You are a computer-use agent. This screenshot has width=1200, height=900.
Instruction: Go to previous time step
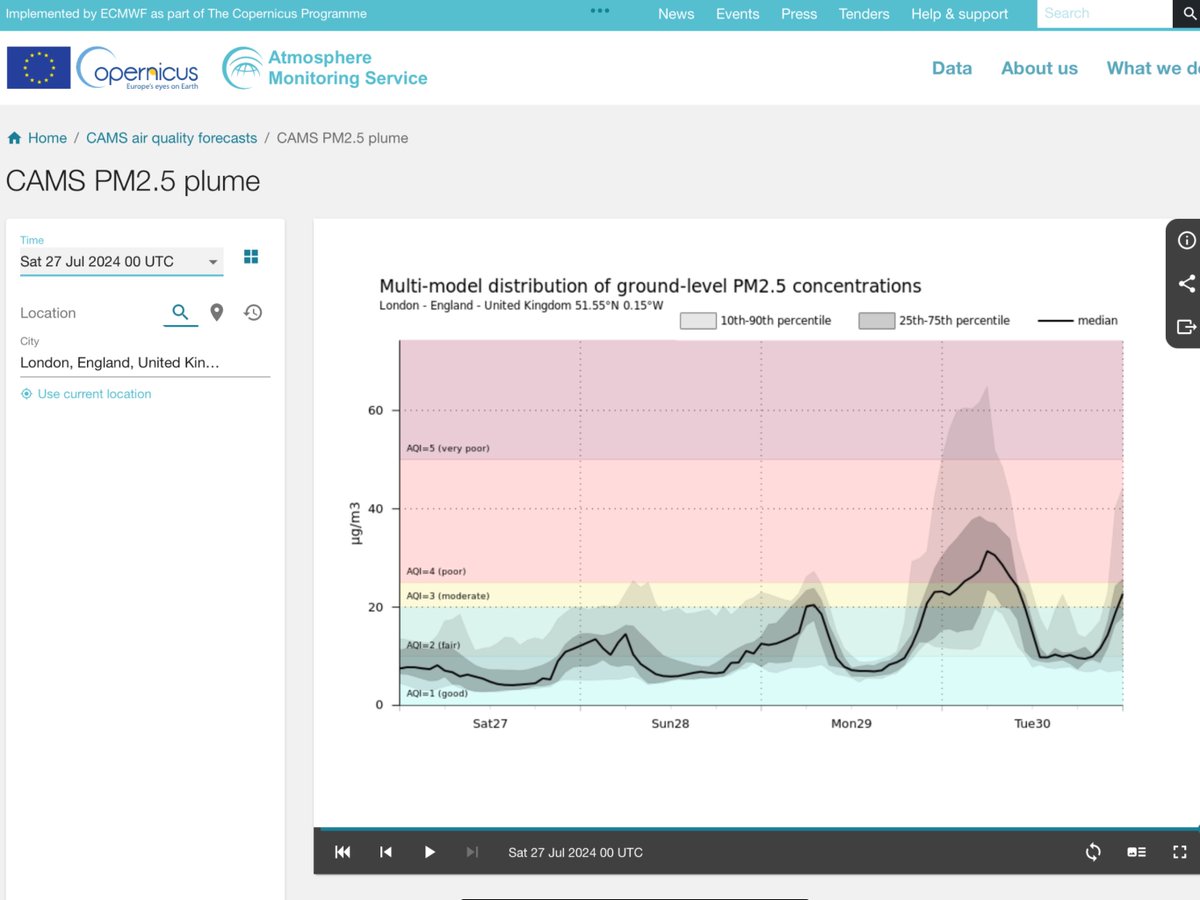pyautogui.click(x=386, y=852)
